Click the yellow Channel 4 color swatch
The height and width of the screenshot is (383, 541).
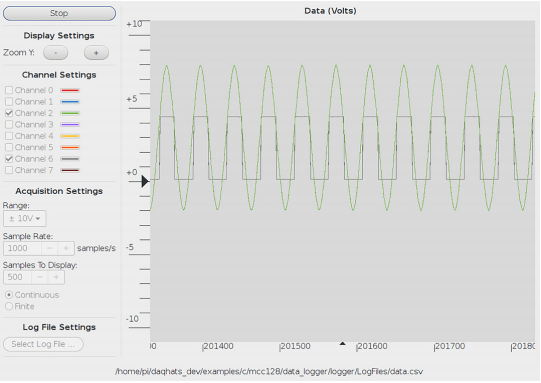70,136
